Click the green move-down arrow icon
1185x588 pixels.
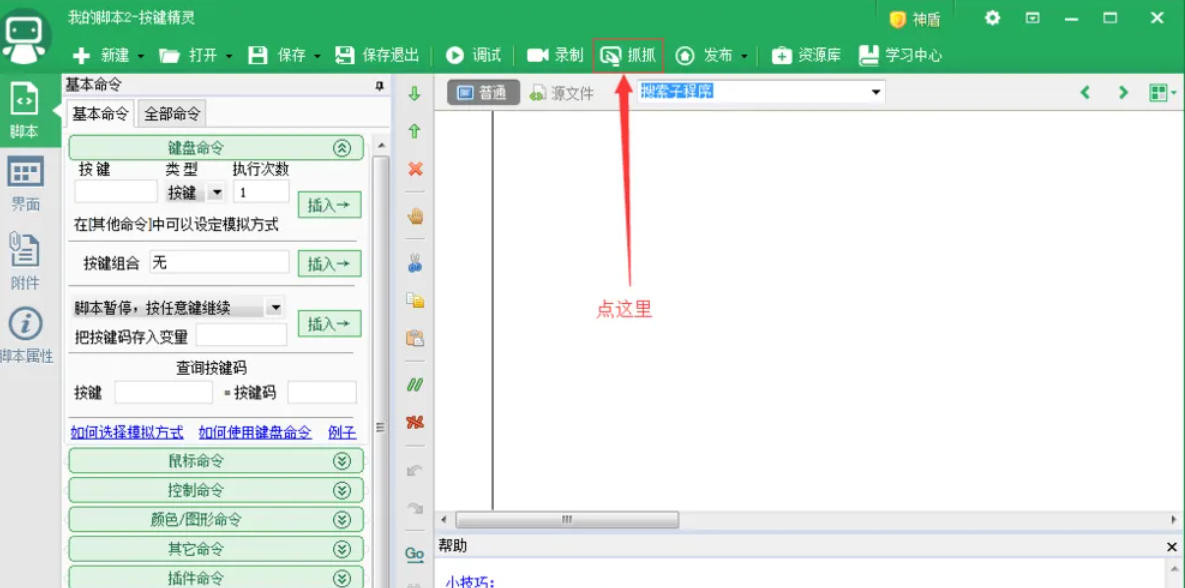coord(414,92)
